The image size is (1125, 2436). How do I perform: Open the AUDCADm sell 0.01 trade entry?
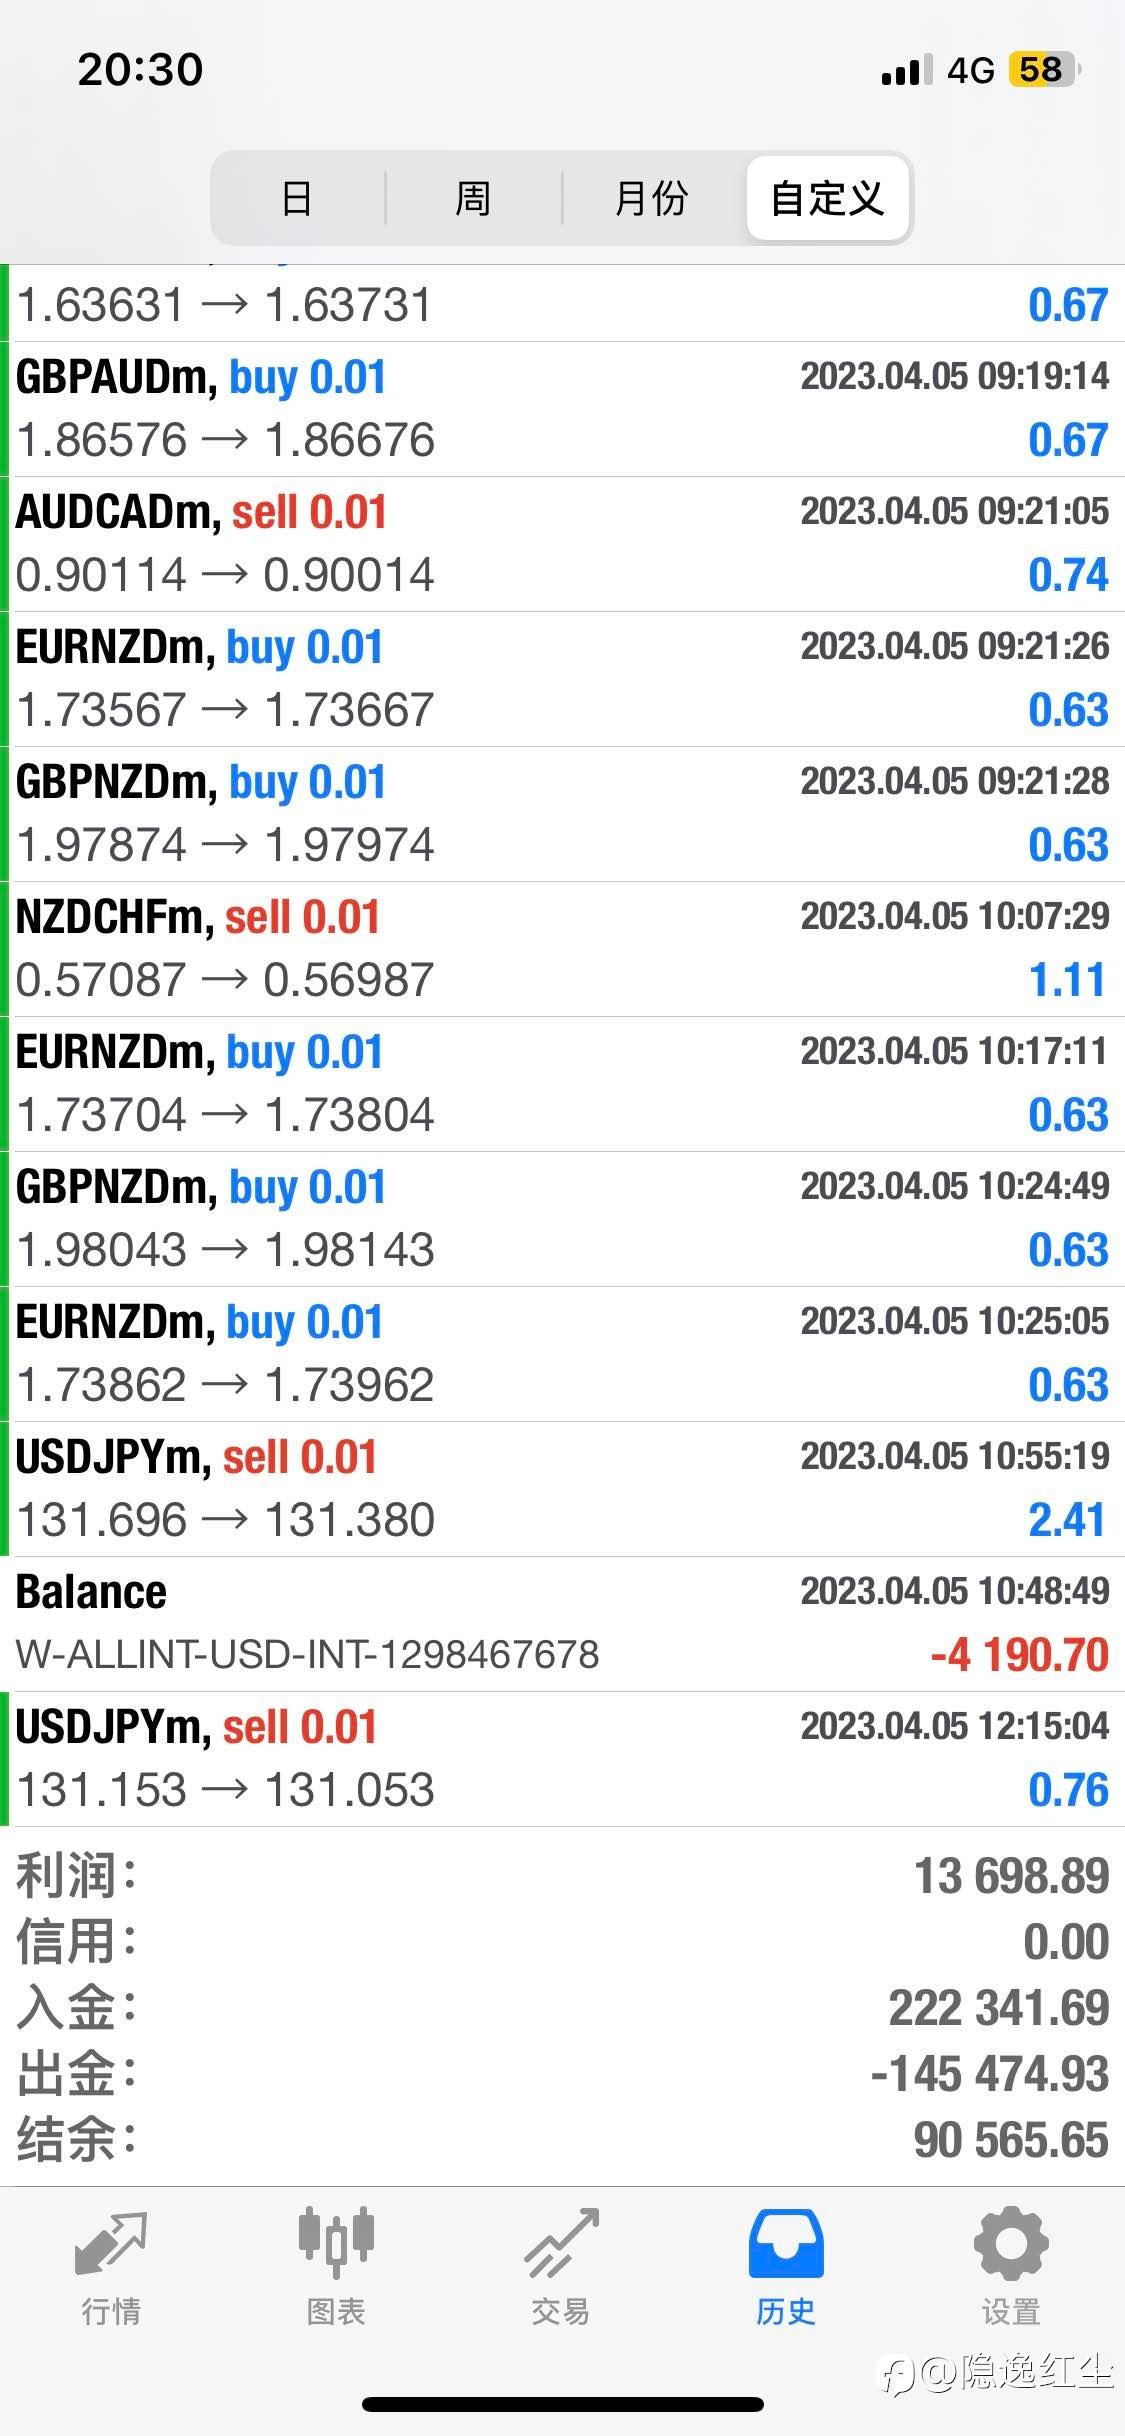[x=562, y=544]
